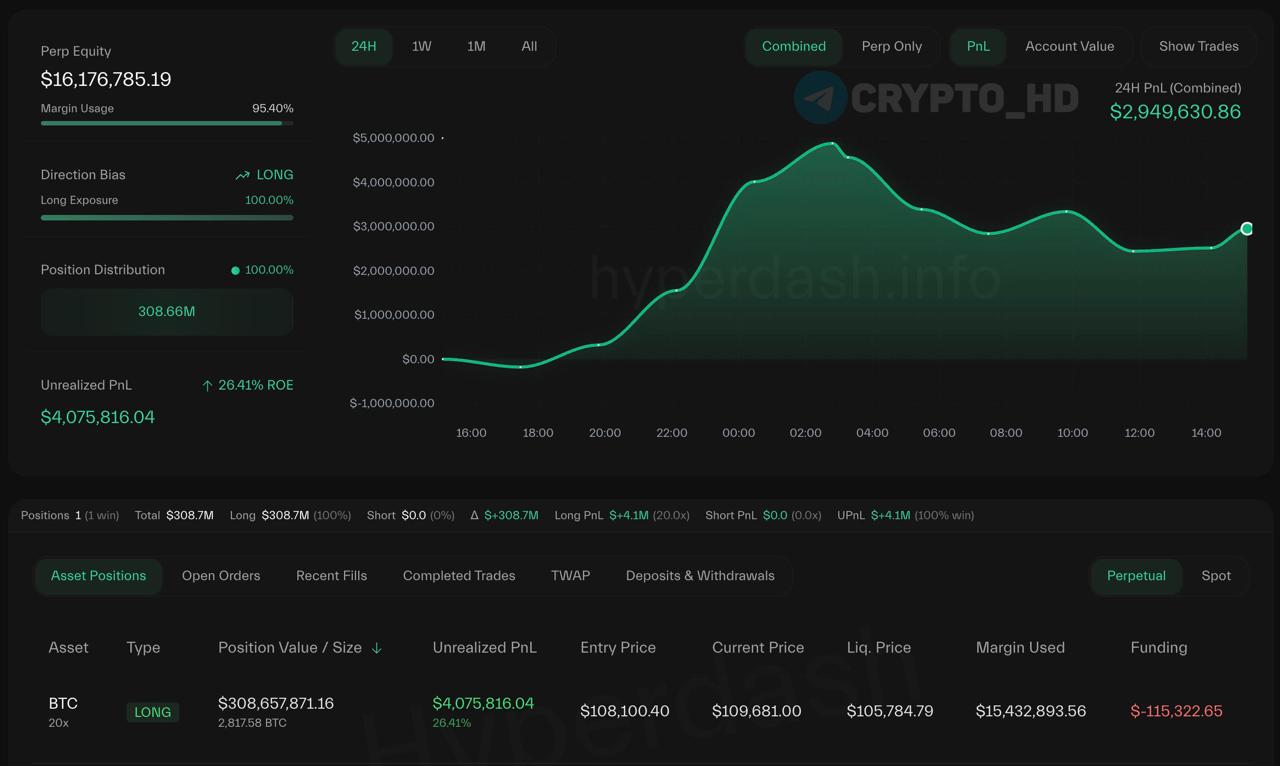Viewport: 1280px width, 766px height.
Task: Open the Recent Fills tab
Action: tap(331, 576)
